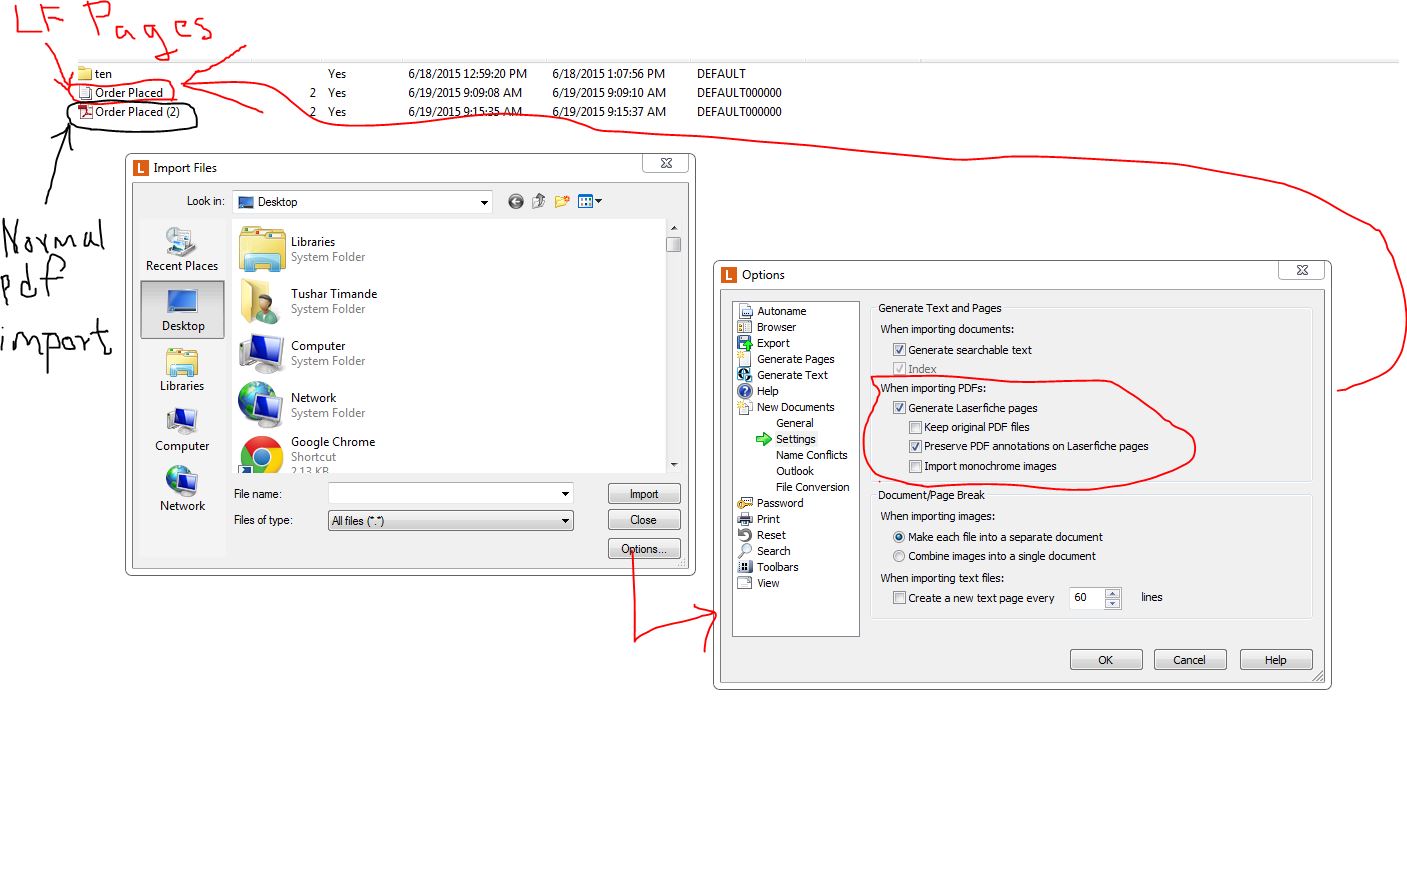Select Outlook under New Documents

pos(795,471)
